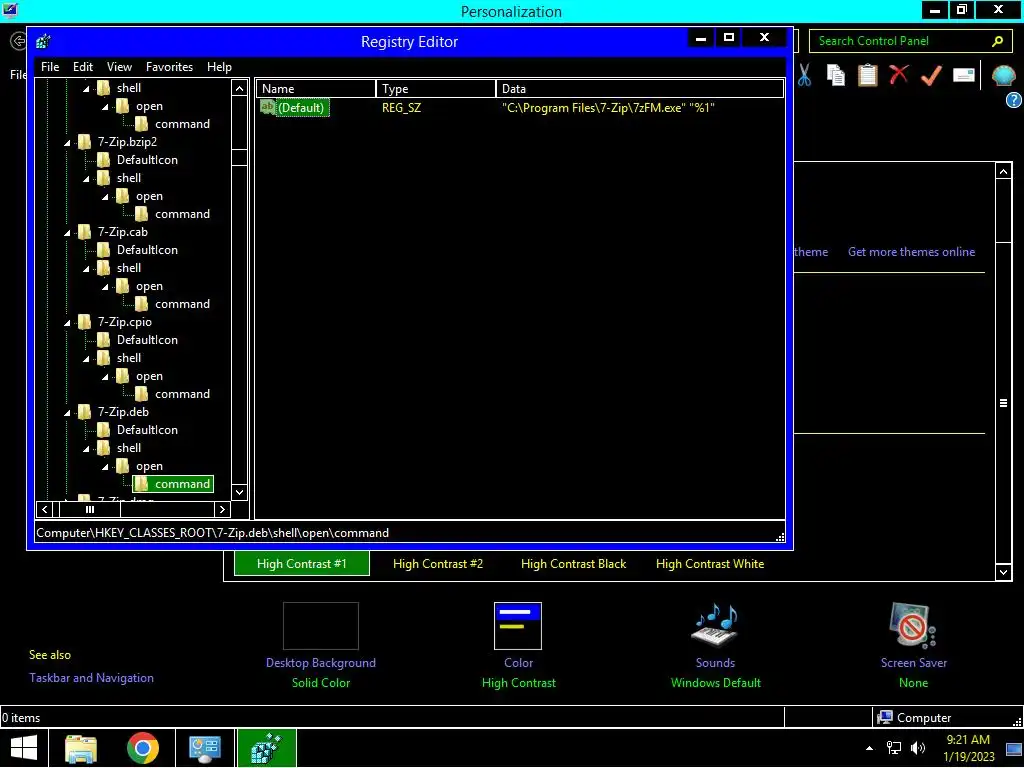Select DefaultIcon under 7-Zip.cab
This screenshot has height=768, width=1024.
point(147,249)
